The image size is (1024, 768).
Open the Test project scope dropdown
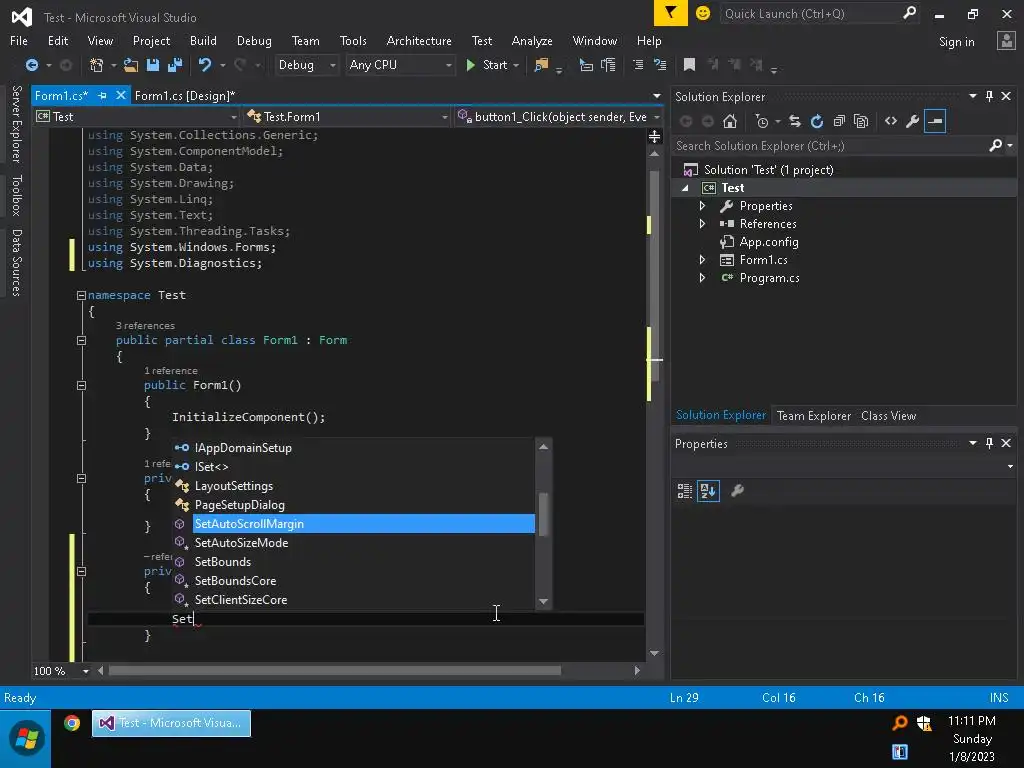(x=136, y=116)
